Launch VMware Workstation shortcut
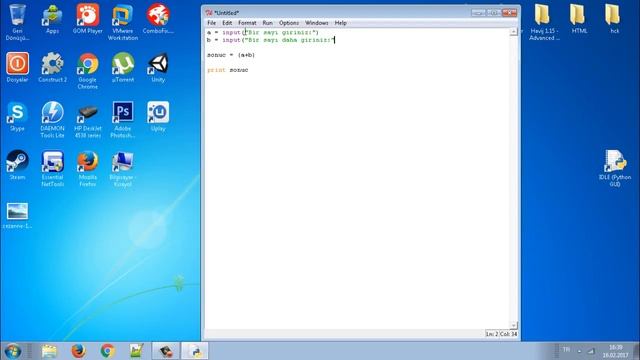640x360 pixels. coord(122,22)
